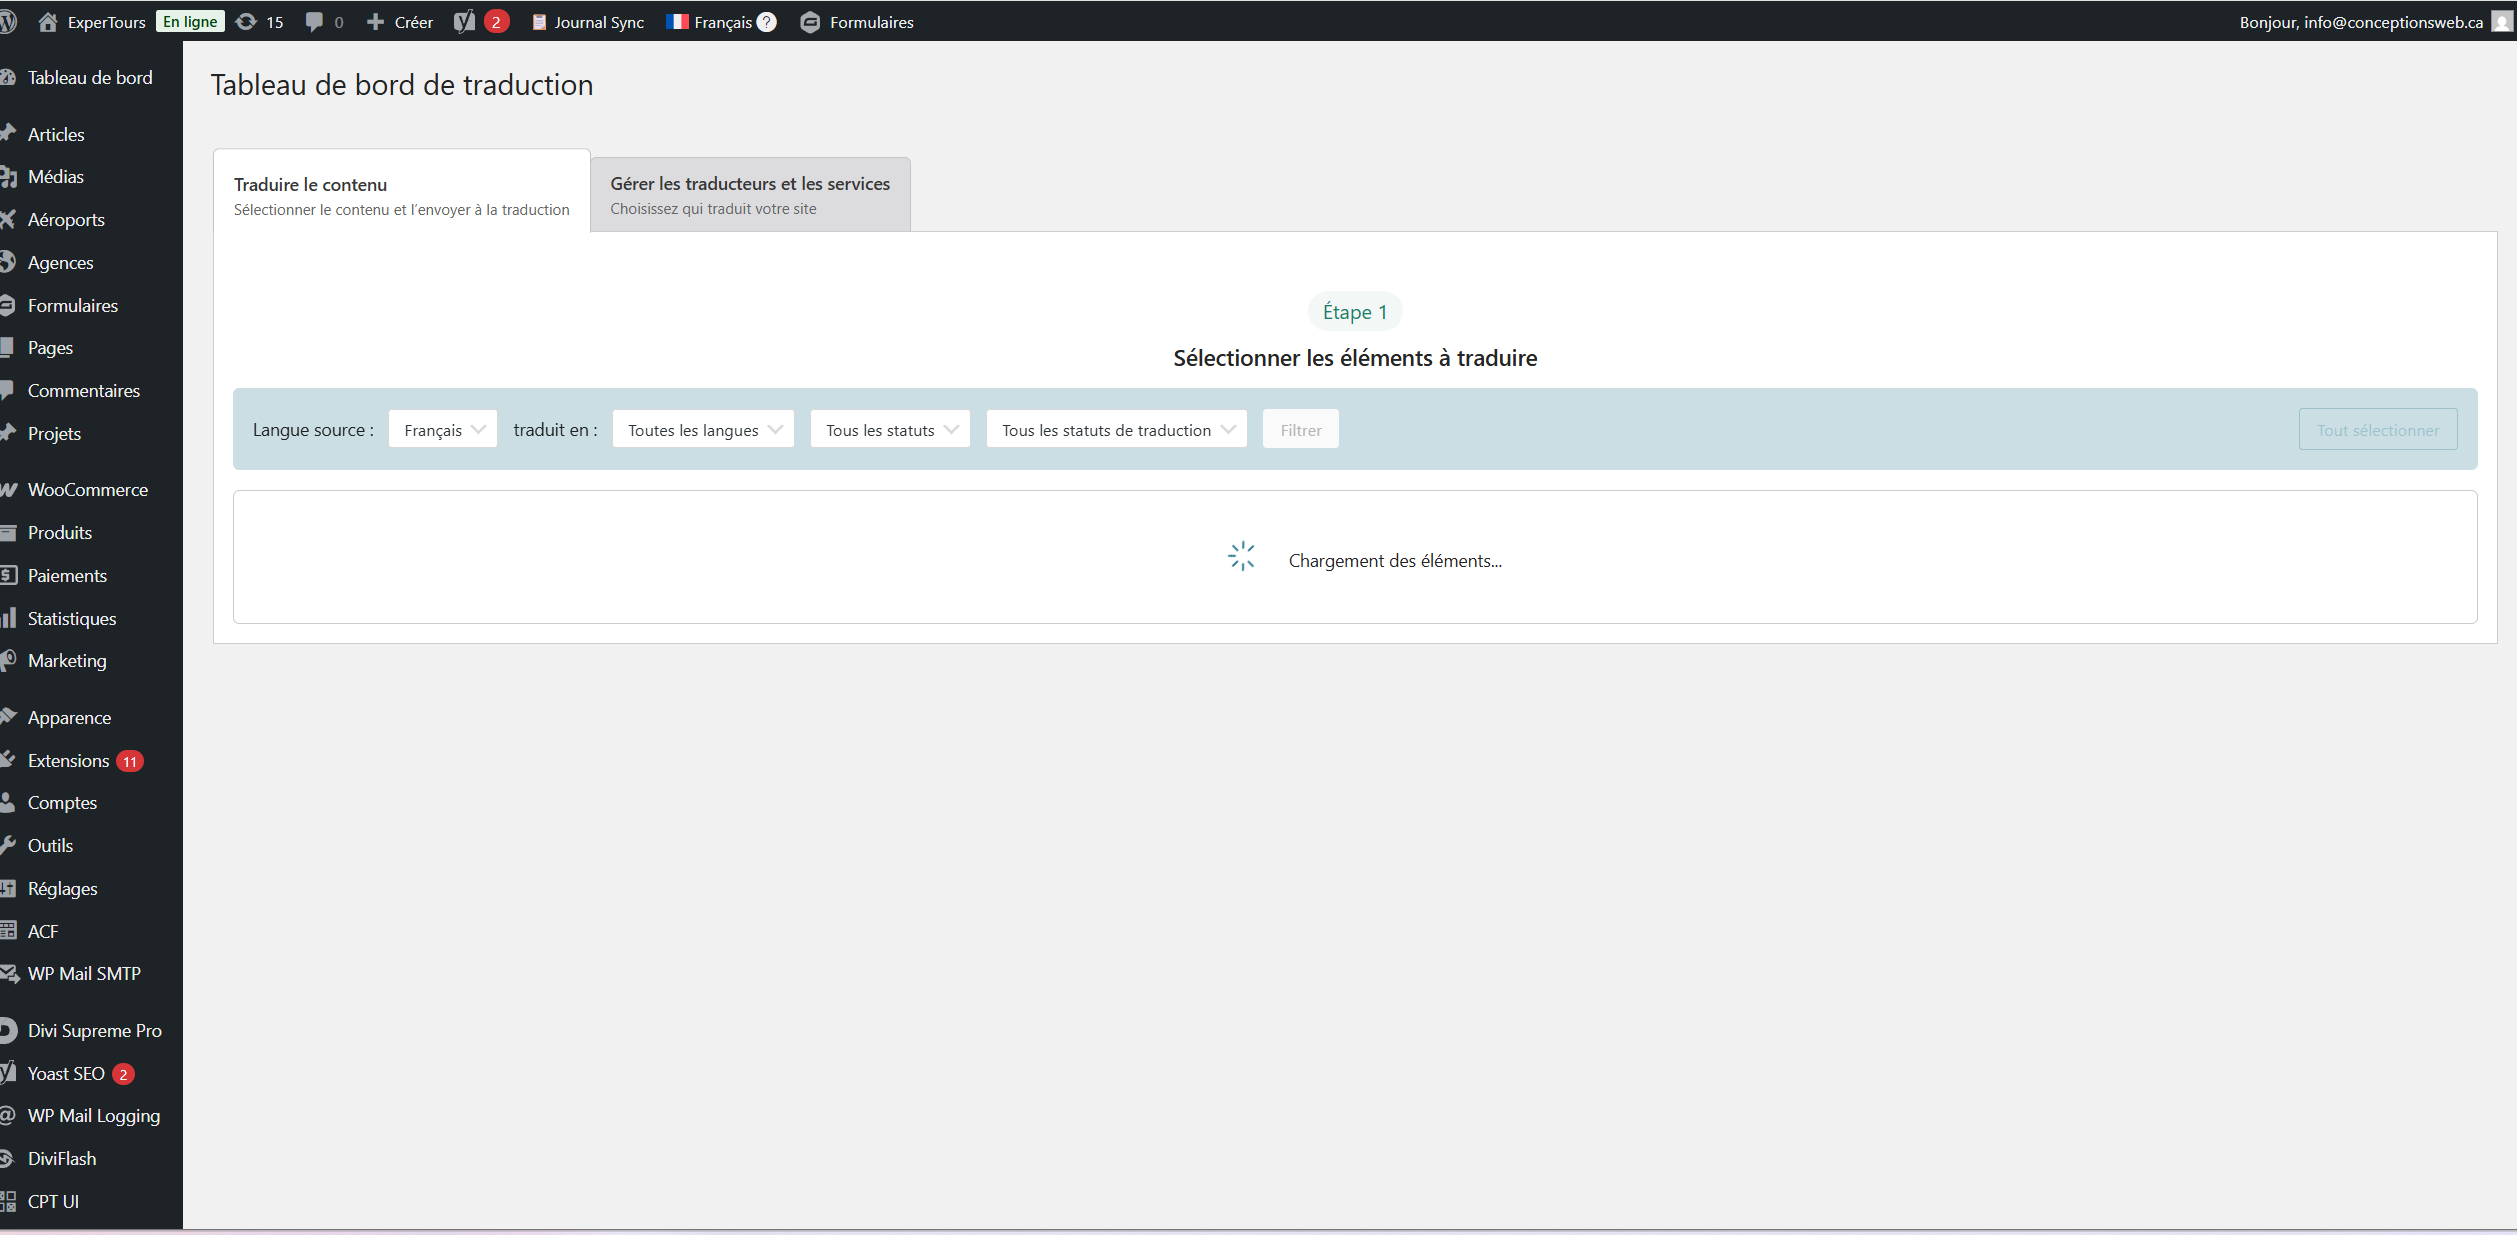This screenshot has width=2517, height=1235.
Task: Click the En ligne status badge
Action: 190,22
